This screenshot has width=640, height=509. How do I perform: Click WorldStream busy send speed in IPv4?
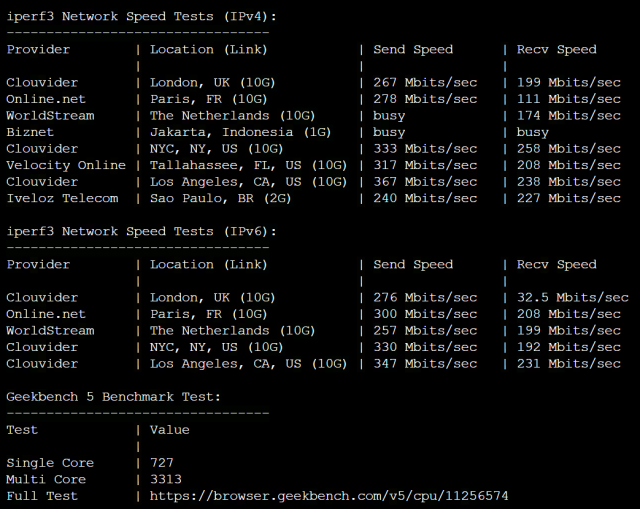click(x=389, y=116)
